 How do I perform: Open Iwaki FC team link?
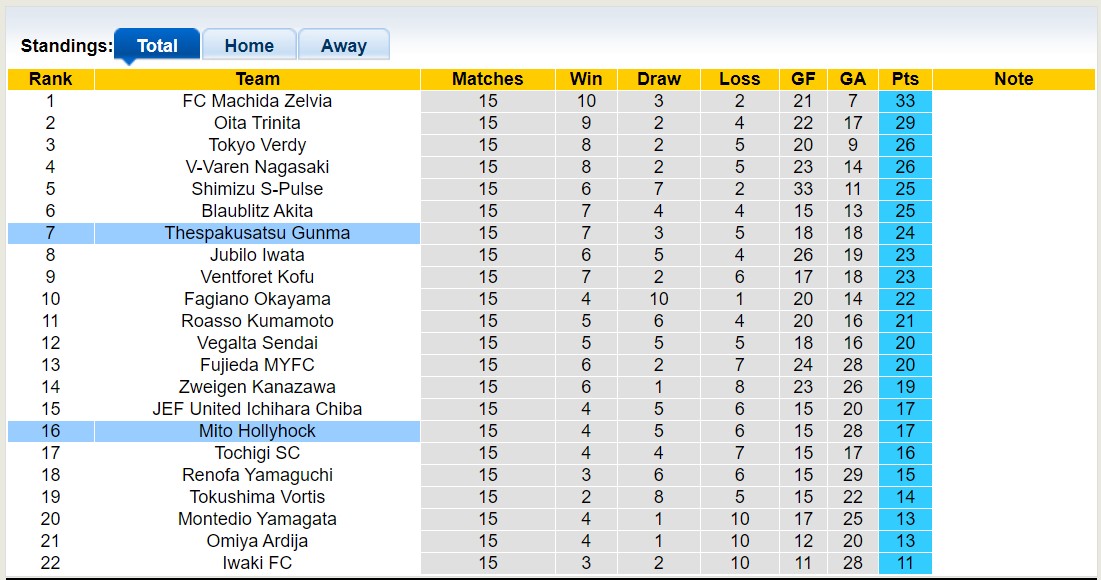257,563
